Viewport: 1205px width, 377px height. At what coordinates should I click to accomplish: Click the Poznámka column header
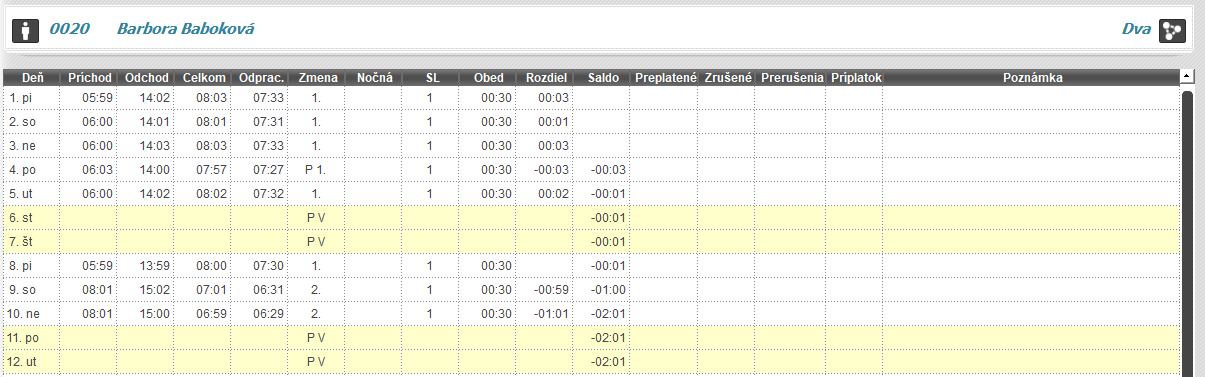click(x=1032, y=77)
